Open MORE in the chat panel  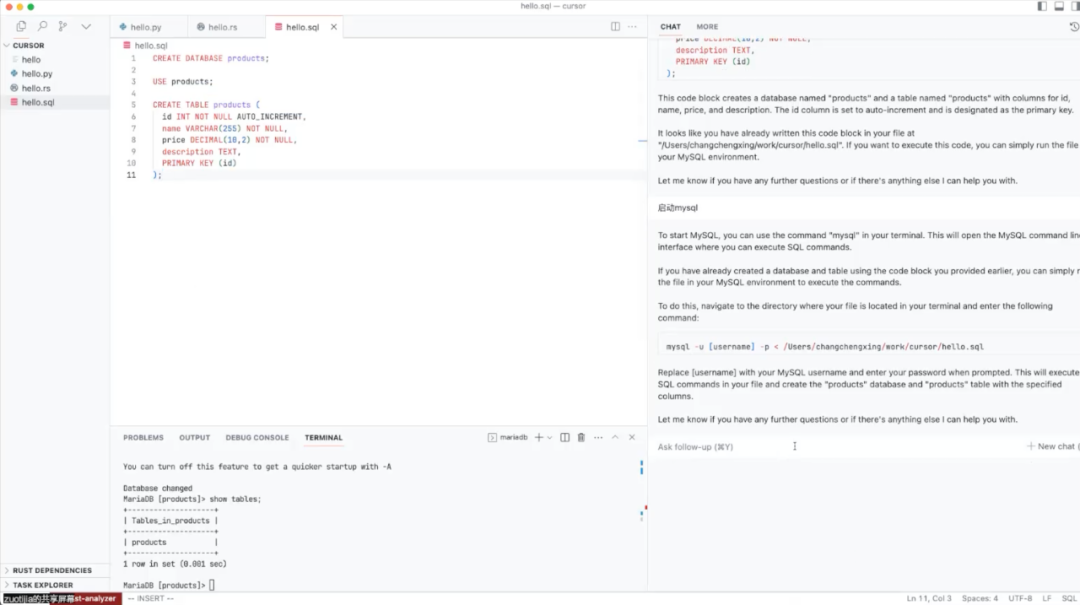705,26
